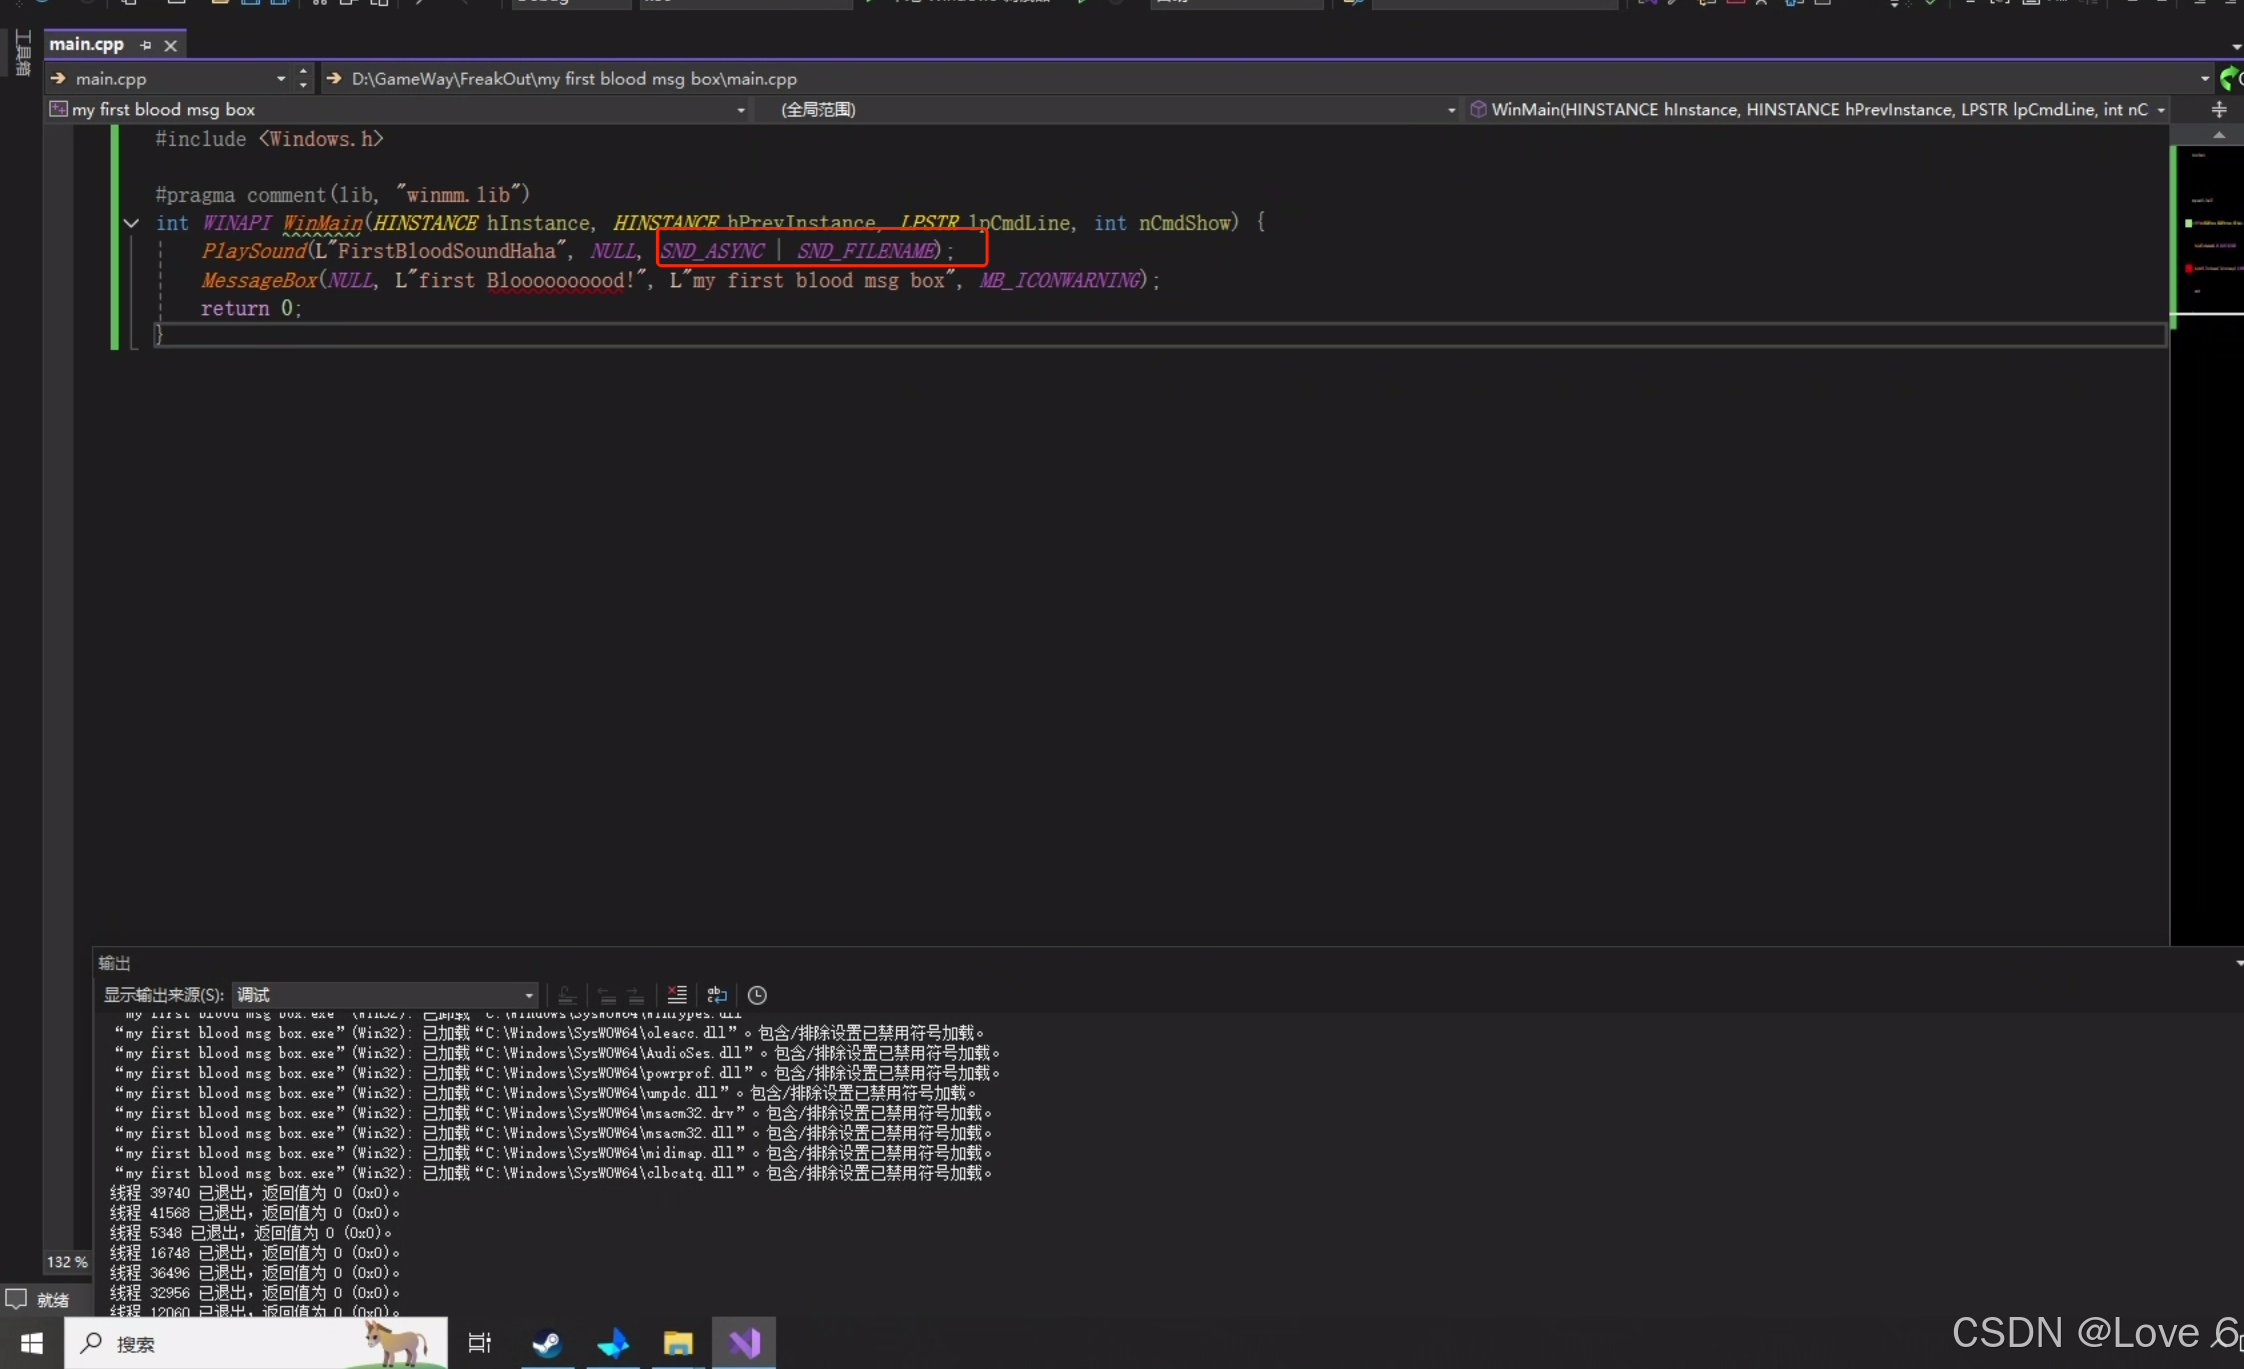Open the 全局范围 scope dropdown
2244x1369 pixels.
click(1451, 110)
